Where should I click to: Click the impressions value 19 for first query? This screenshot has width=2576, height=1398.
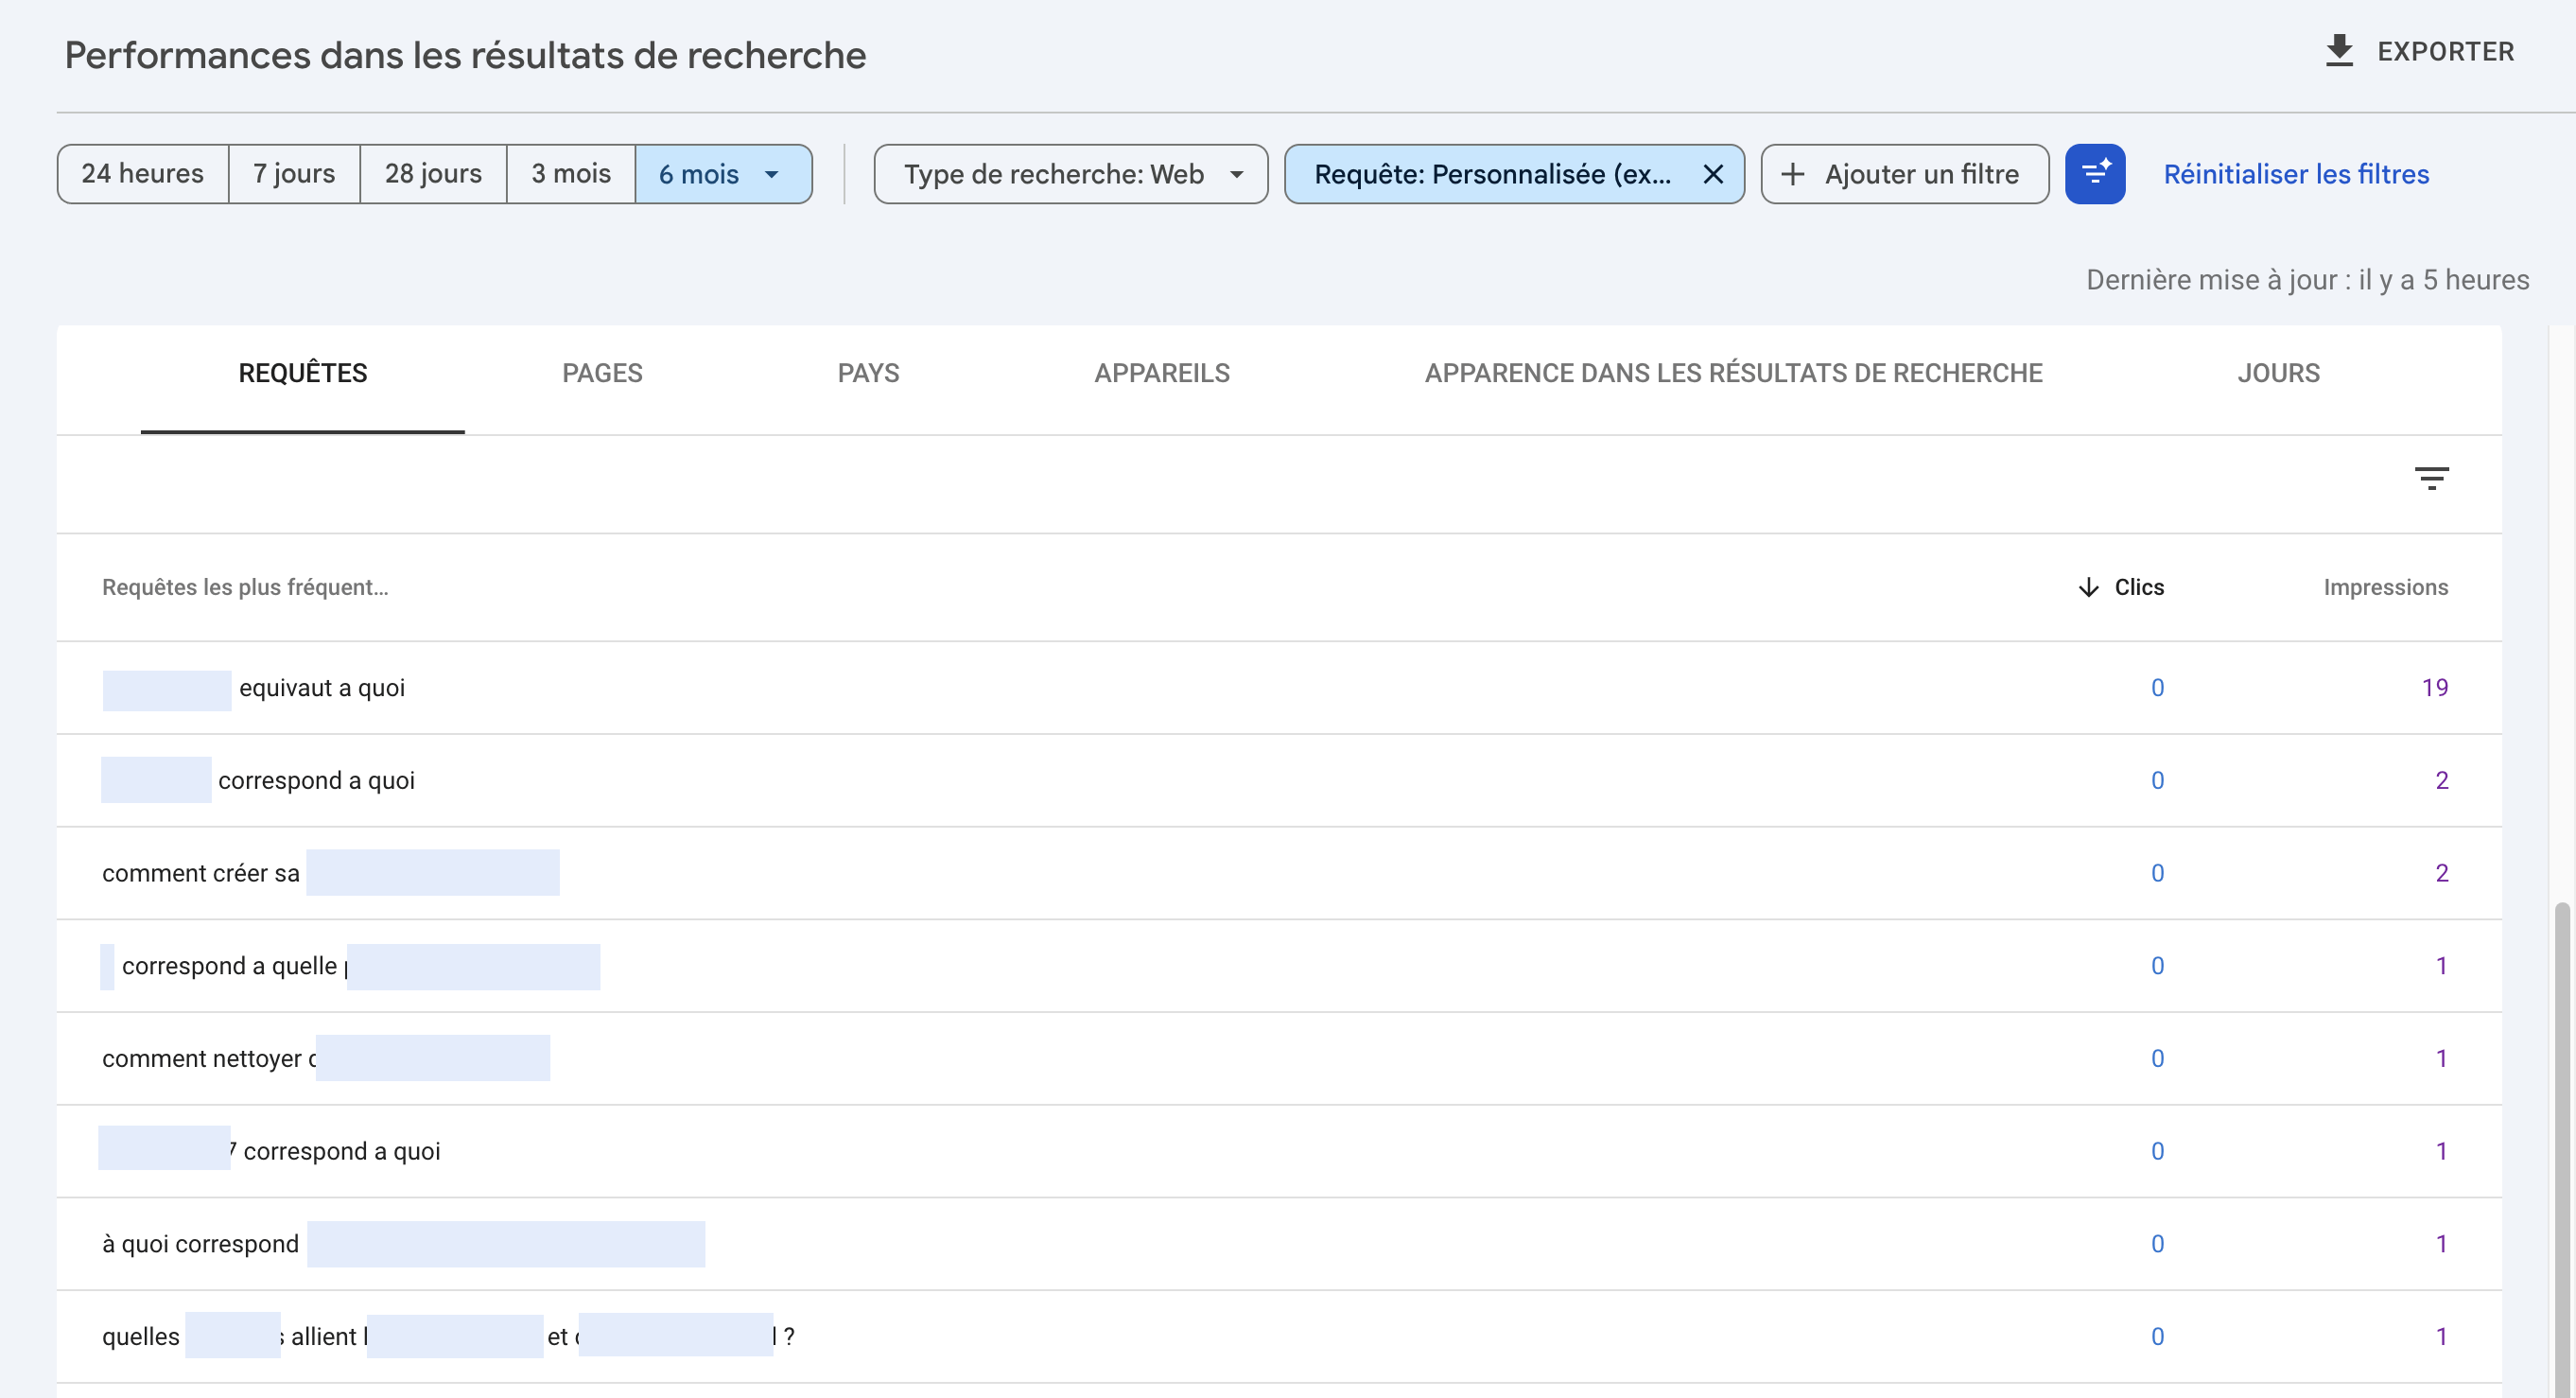[2436, 687]
